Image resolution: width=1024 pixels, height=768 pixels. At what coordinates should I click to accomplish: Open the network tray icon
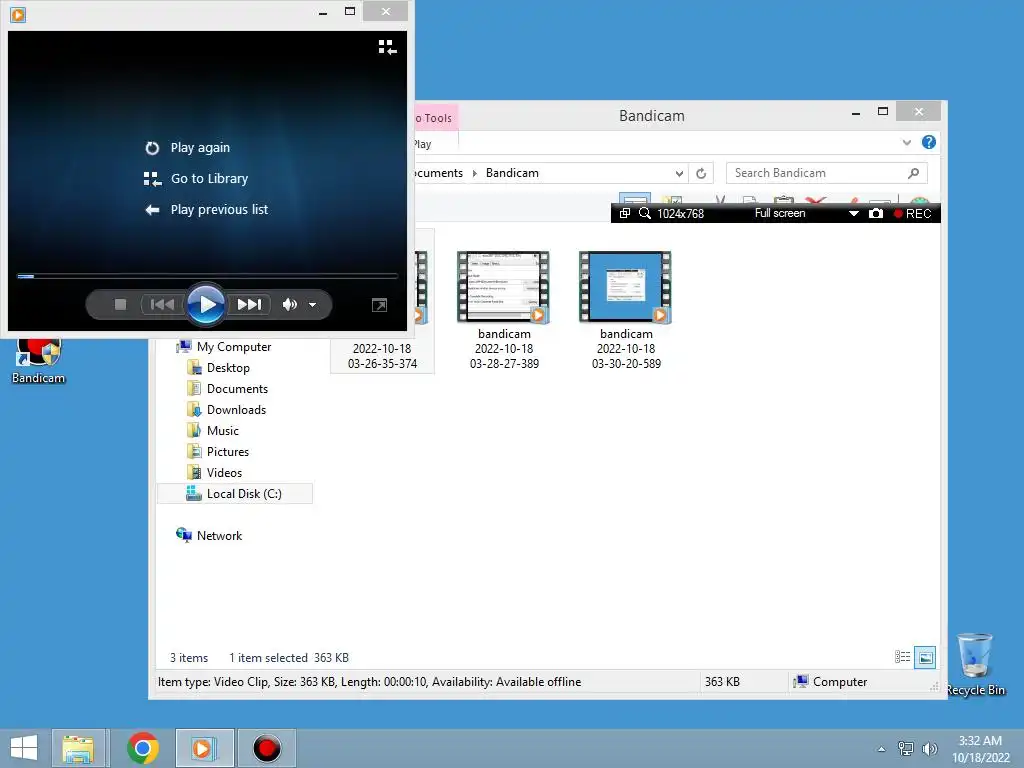906,748
